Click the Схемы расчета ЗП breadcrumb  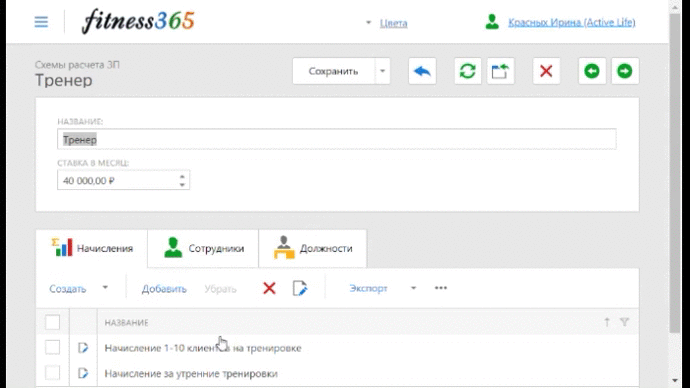[x=77, y=65]
